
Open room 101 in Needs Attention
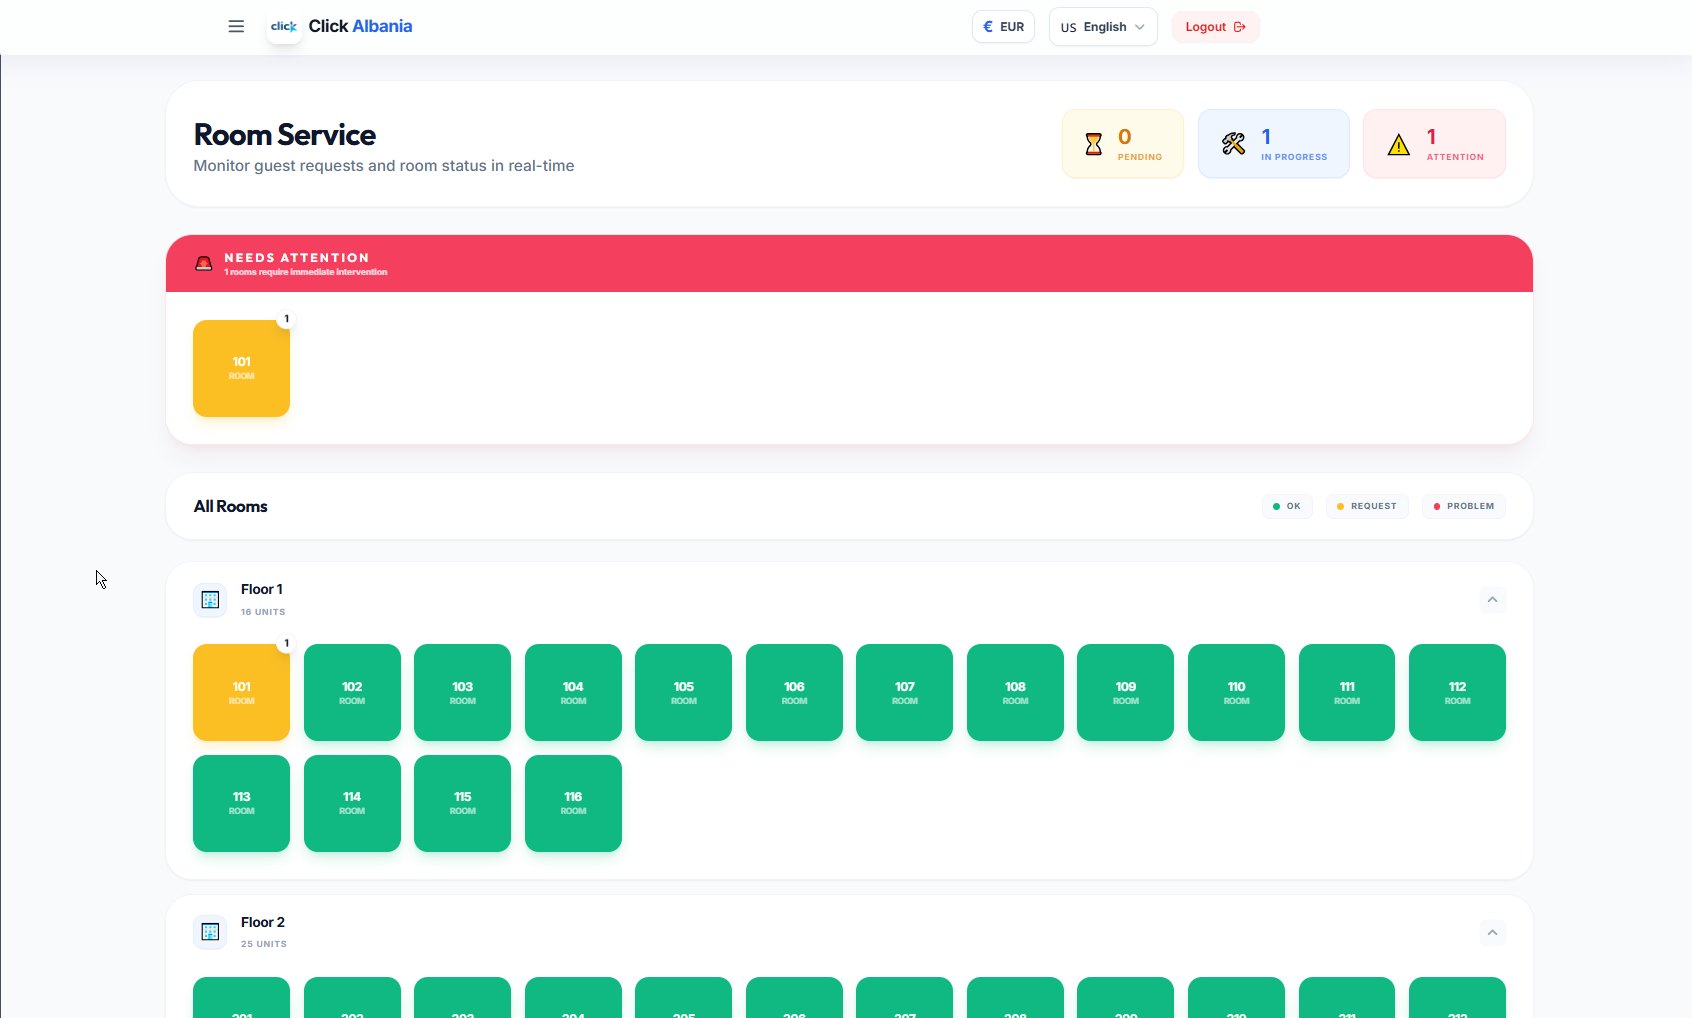coord(241,368)
